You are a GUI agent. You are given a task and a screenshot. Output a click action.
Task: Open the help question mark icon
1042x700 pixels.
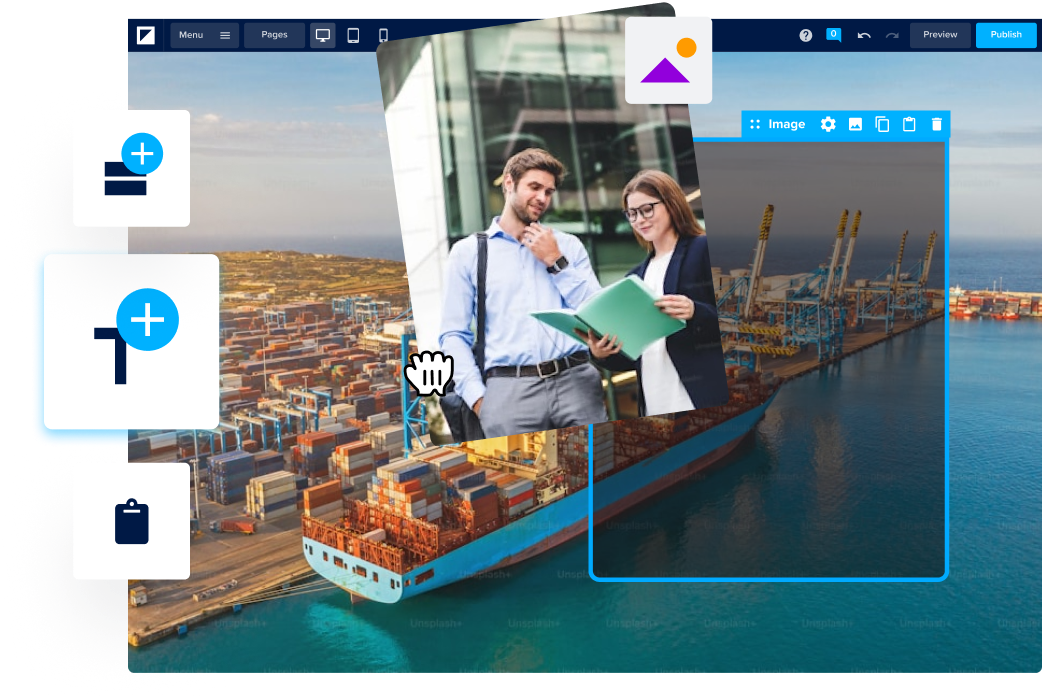click(806, 35)
